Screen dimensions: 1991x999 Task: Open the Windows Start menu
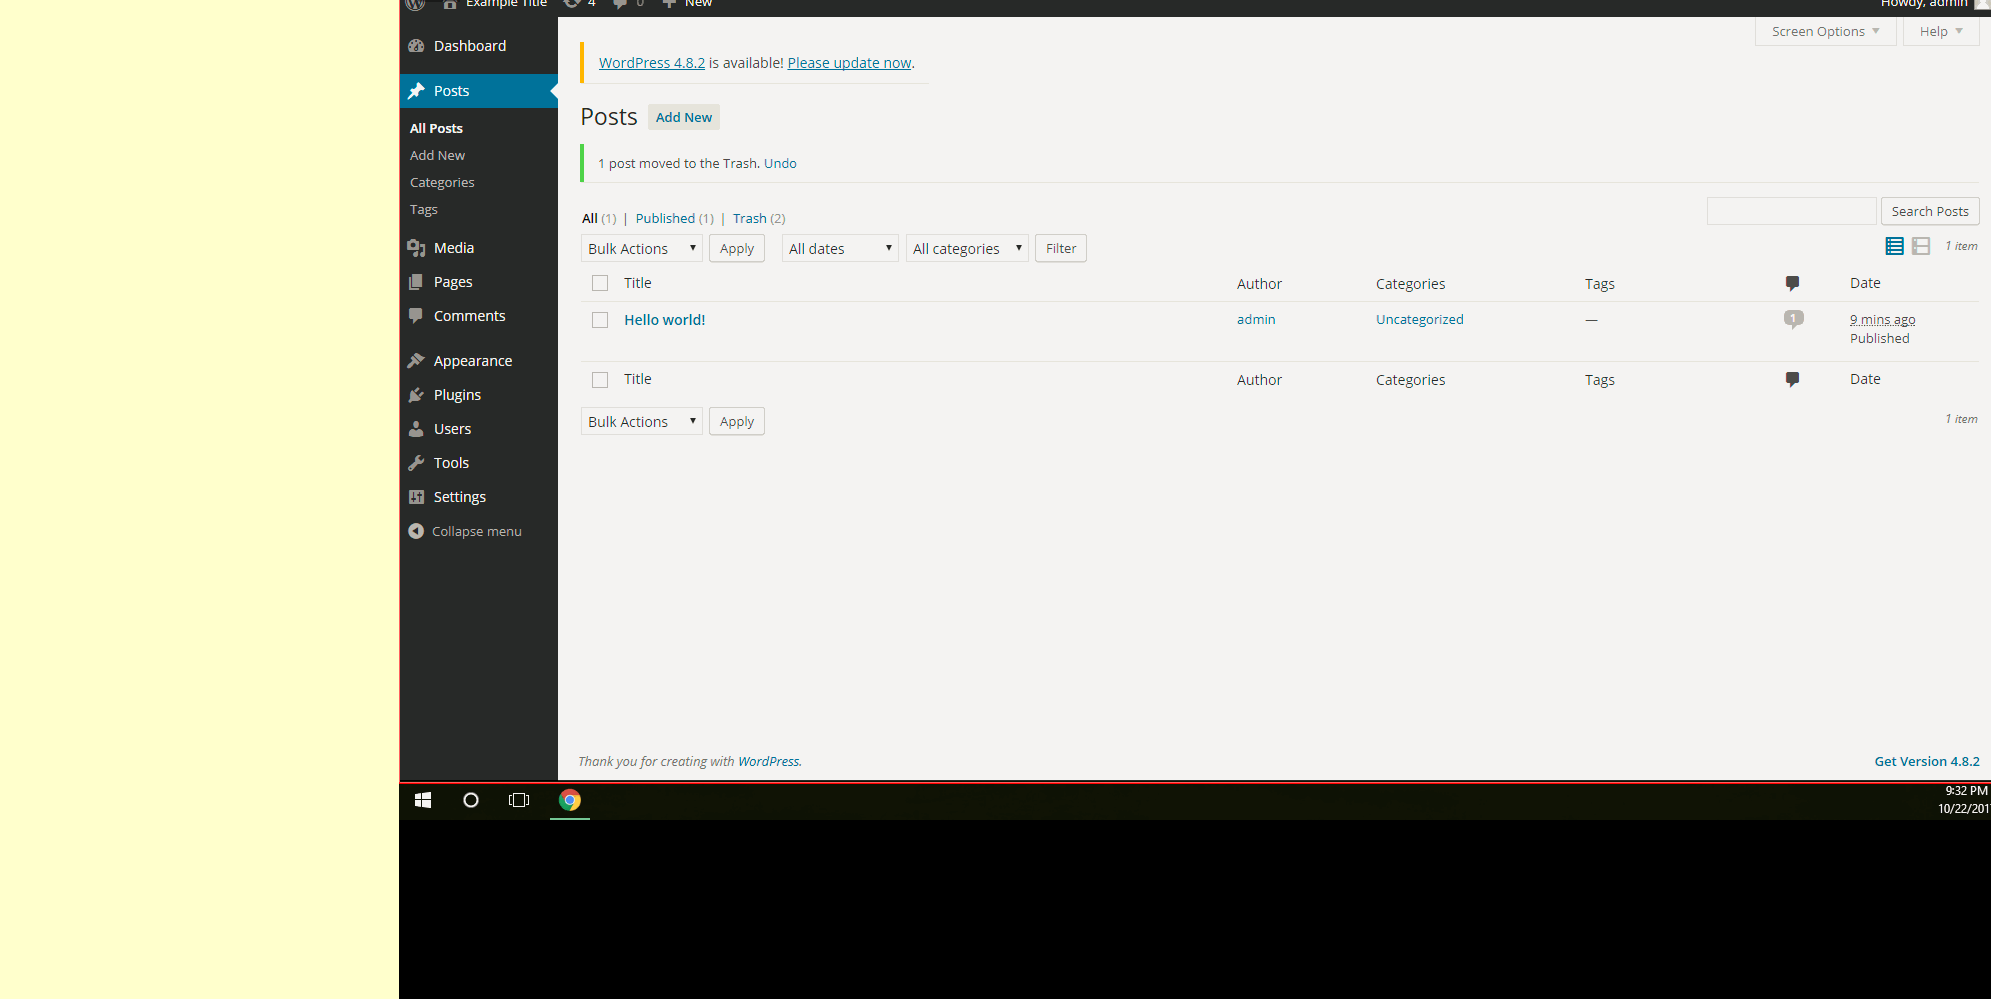click(423, 800)
